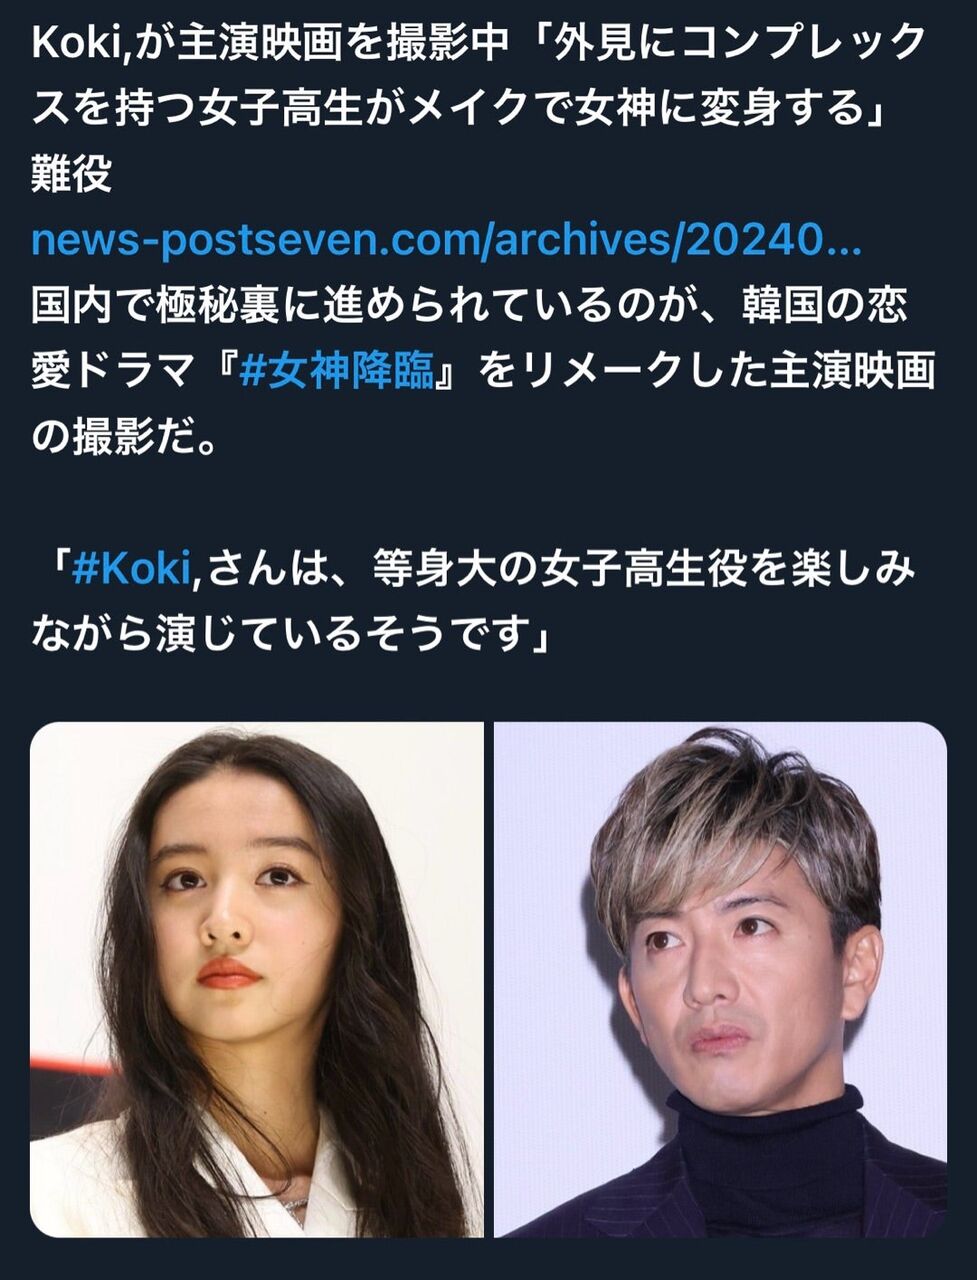Click the word 難役 below the headline

pos(71,174)
